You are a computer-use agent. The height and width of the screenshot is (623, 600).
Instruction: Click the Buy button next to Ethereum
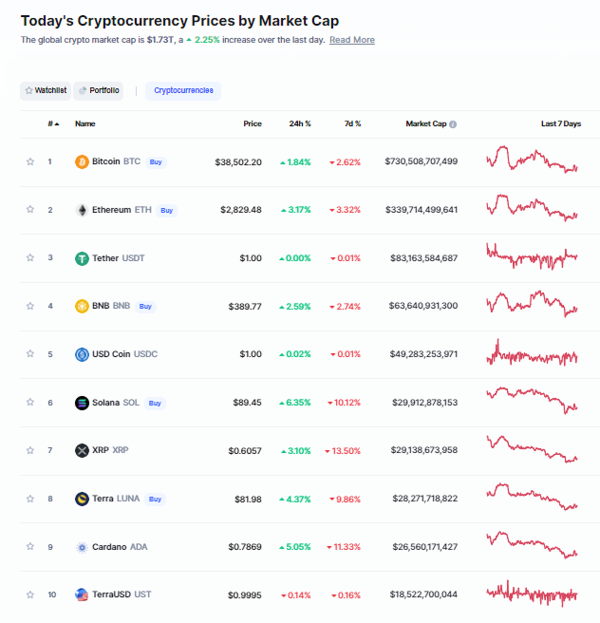click(x=166, y=211)
